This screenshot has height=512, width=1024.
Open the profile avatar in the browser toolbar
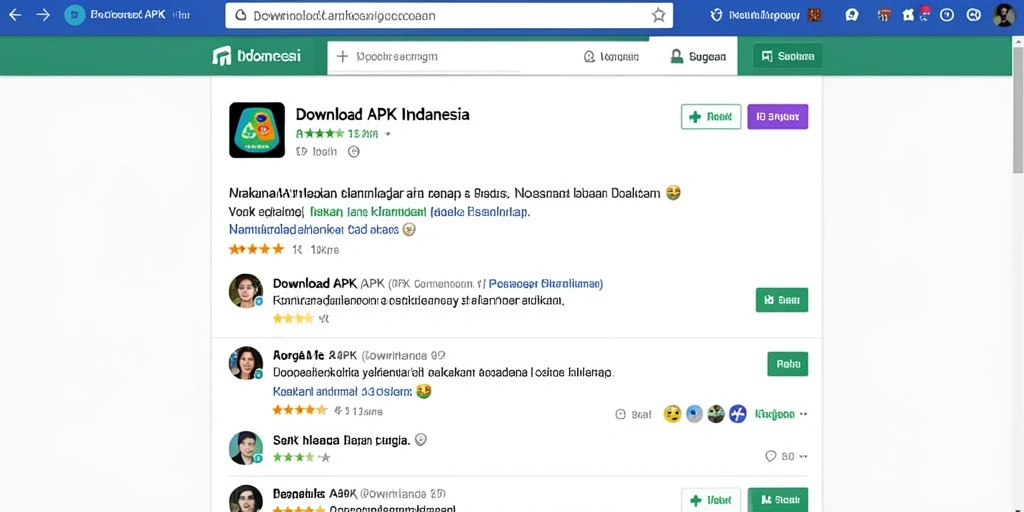pos(1004,15)
